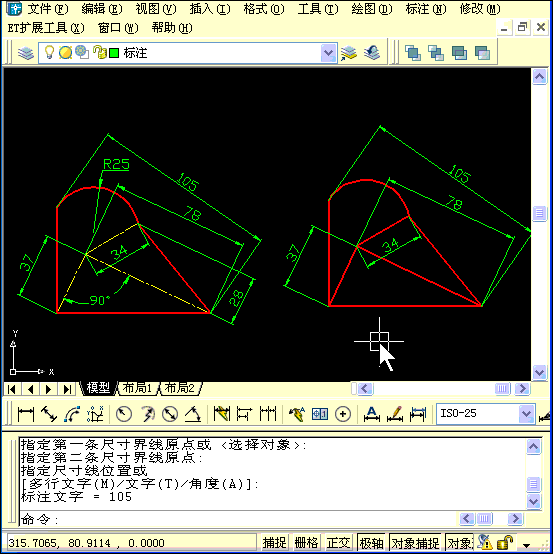Click Make Object's Layer Current icon
This screenshot has width=553, height=554.
point(349,53)
